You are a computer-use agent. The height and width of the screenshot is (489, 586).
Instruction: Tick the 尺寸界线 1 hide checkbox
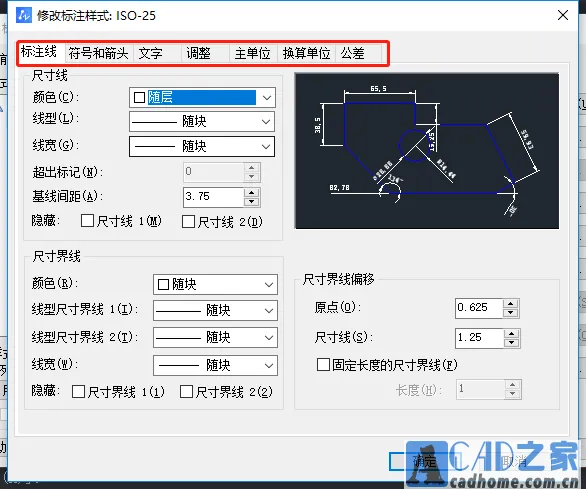pyautogui.click(x=78, y=391)
